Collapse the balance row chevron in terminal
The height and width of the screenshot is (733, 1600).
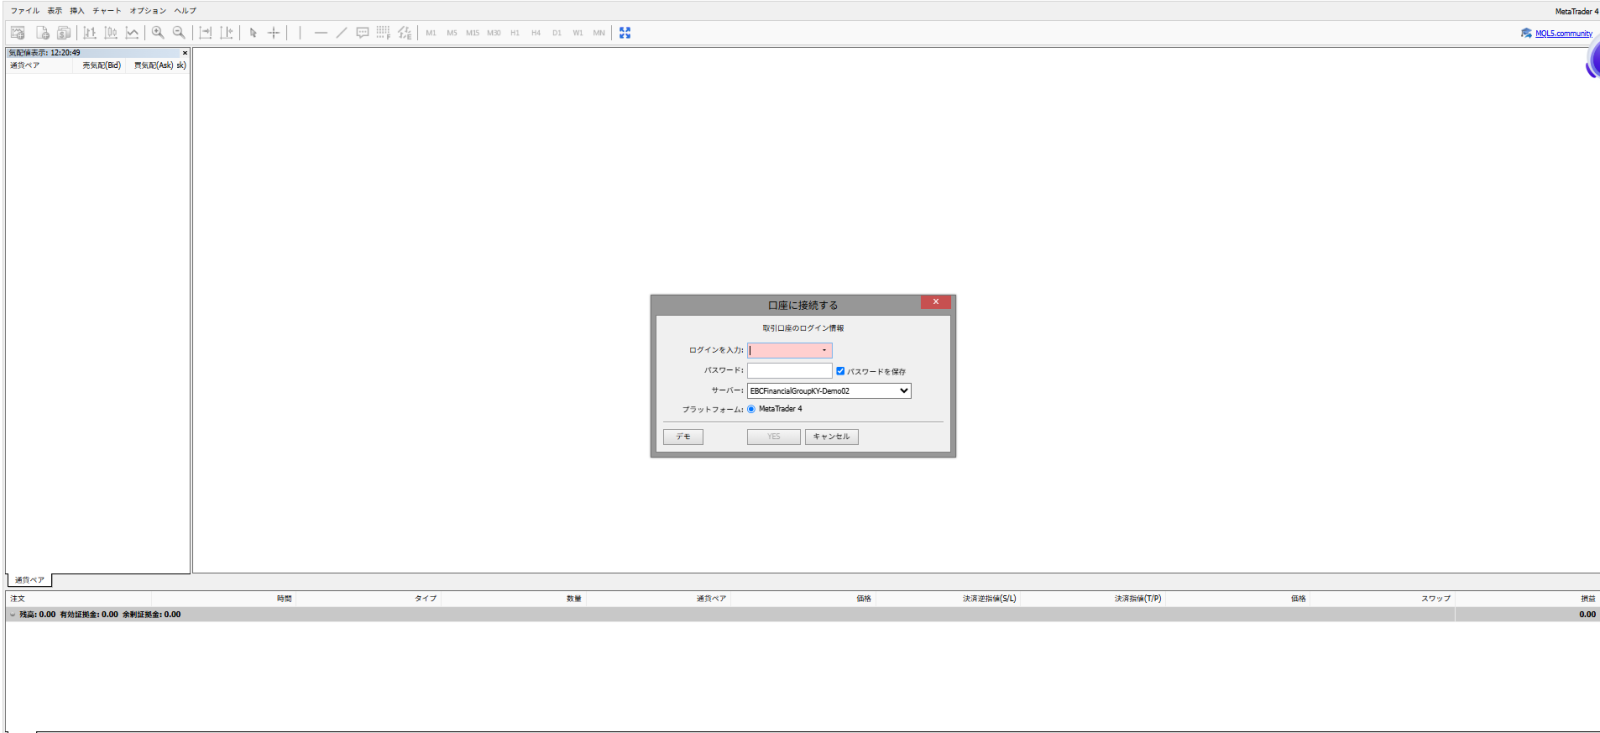pos(12,615)
